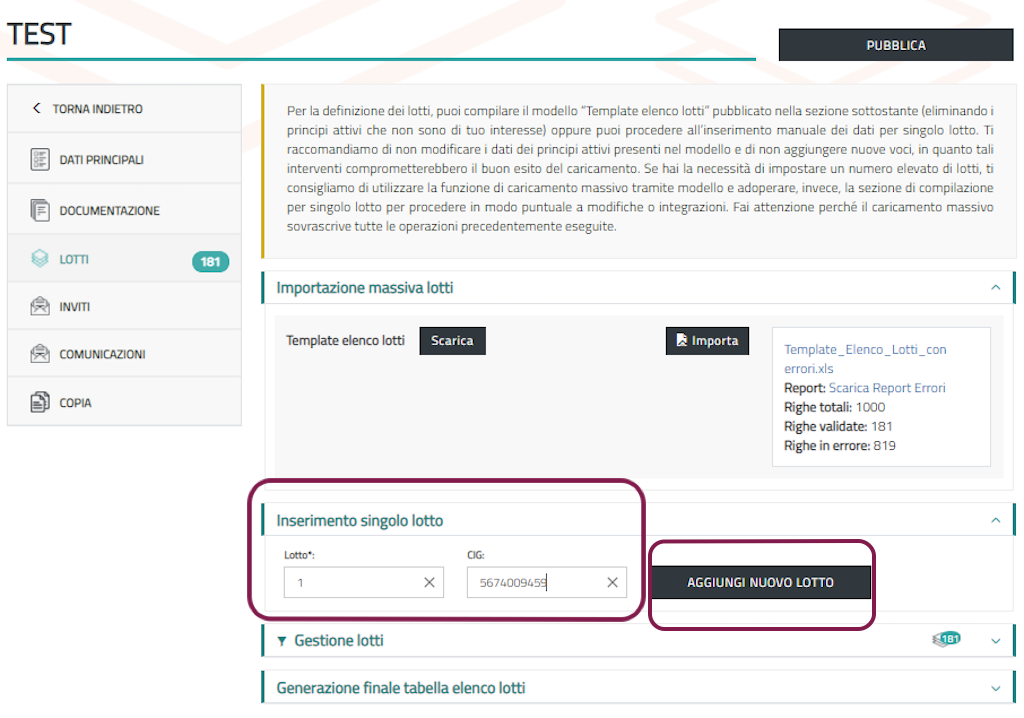Click the Comunicazioni envelope icon
Image resolution: width=1024 pixels, height=718 pixels.
pyautogui.click(x=40, y=354)
